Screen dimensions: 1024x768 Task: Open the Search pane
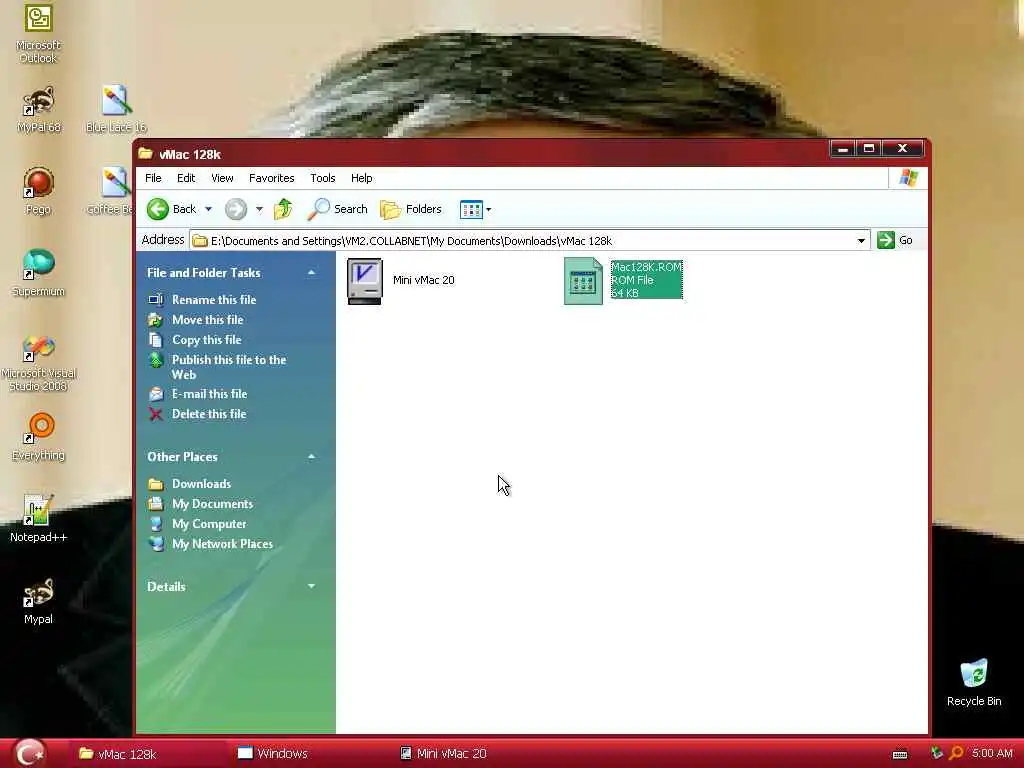[x=338, y=209]
